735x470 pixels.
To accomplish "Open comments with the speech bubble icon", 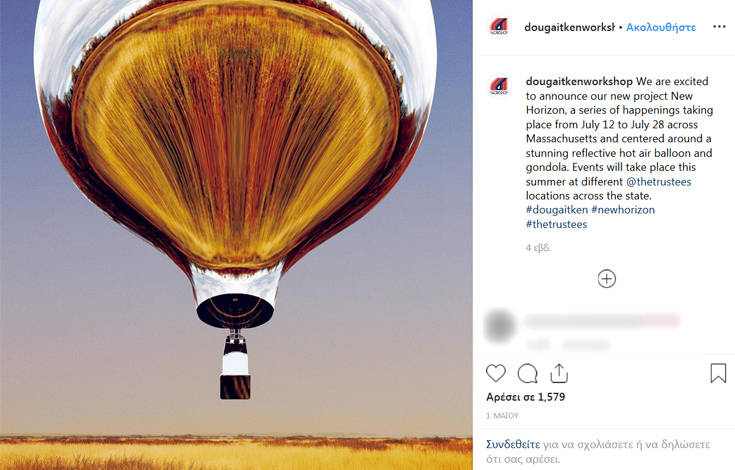I will click(527, 373).
